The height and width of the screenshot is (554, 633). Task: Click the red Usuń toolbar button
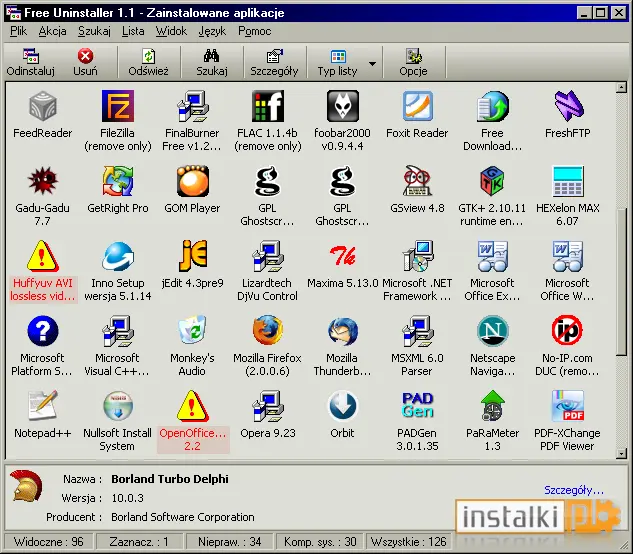click(x=85, y=62)
